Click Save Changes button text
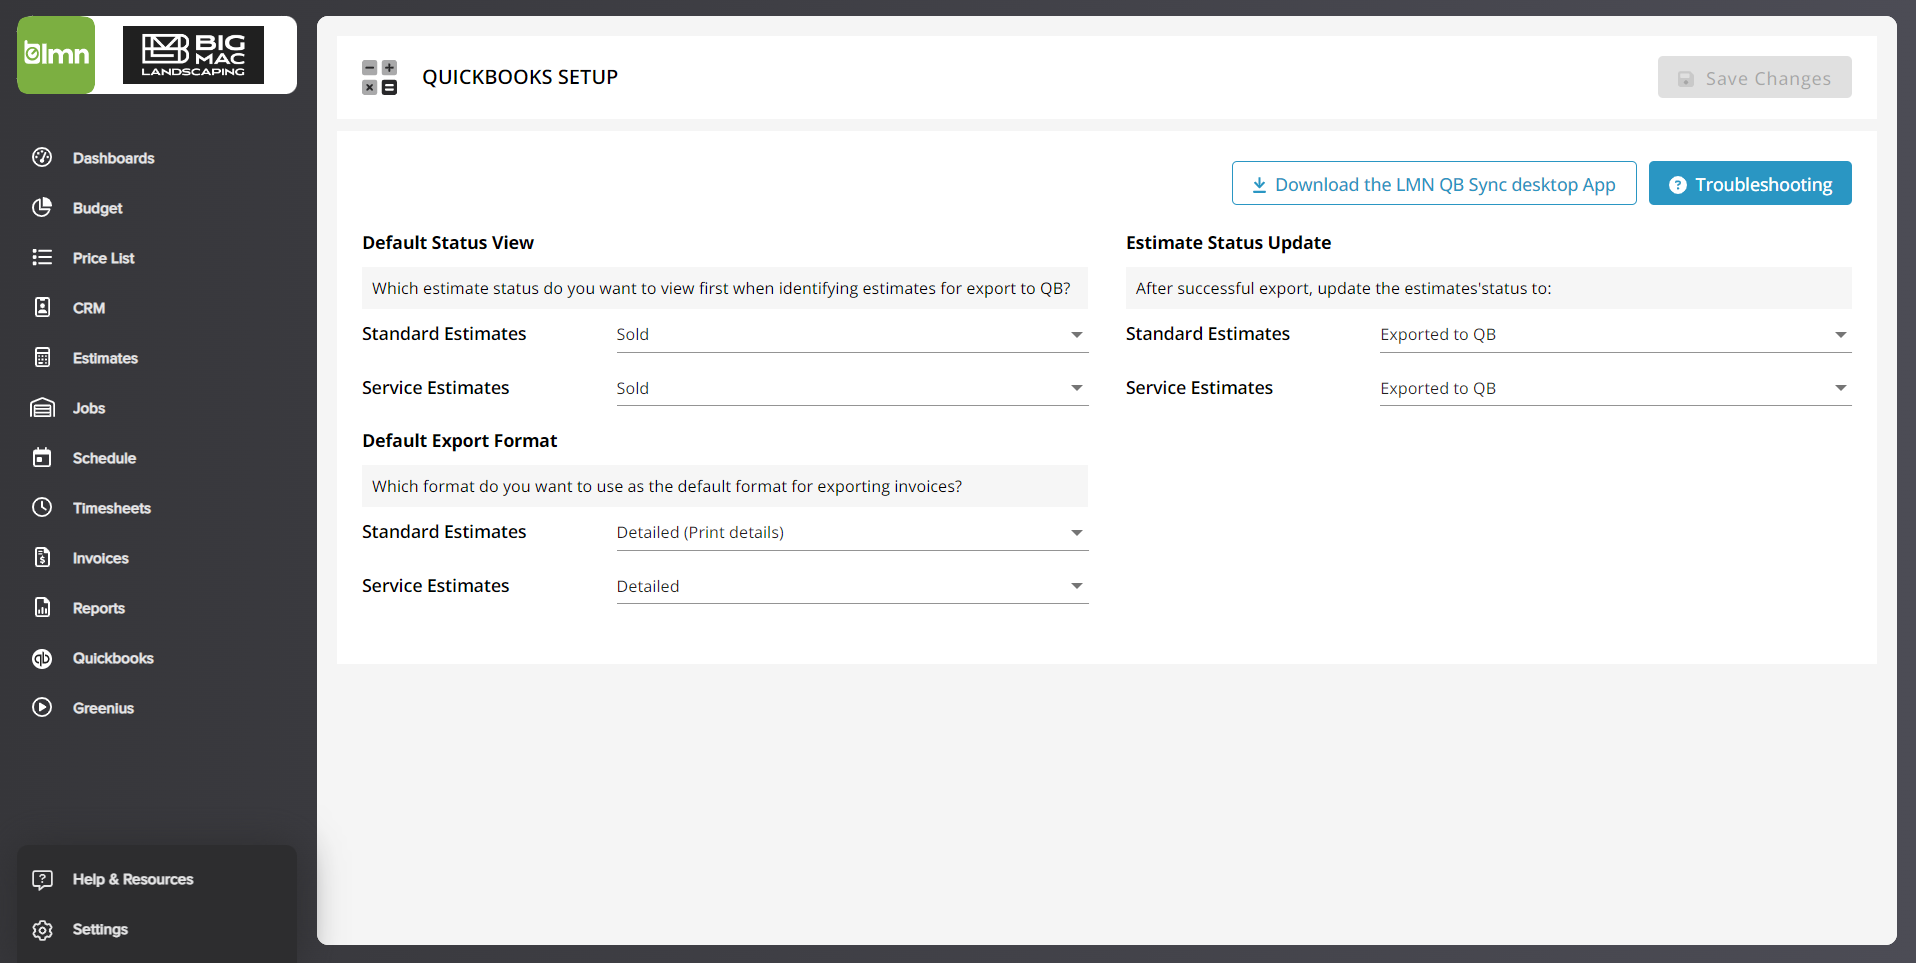This screenshot has height=963, width=1916. [x=1768, y=78]
